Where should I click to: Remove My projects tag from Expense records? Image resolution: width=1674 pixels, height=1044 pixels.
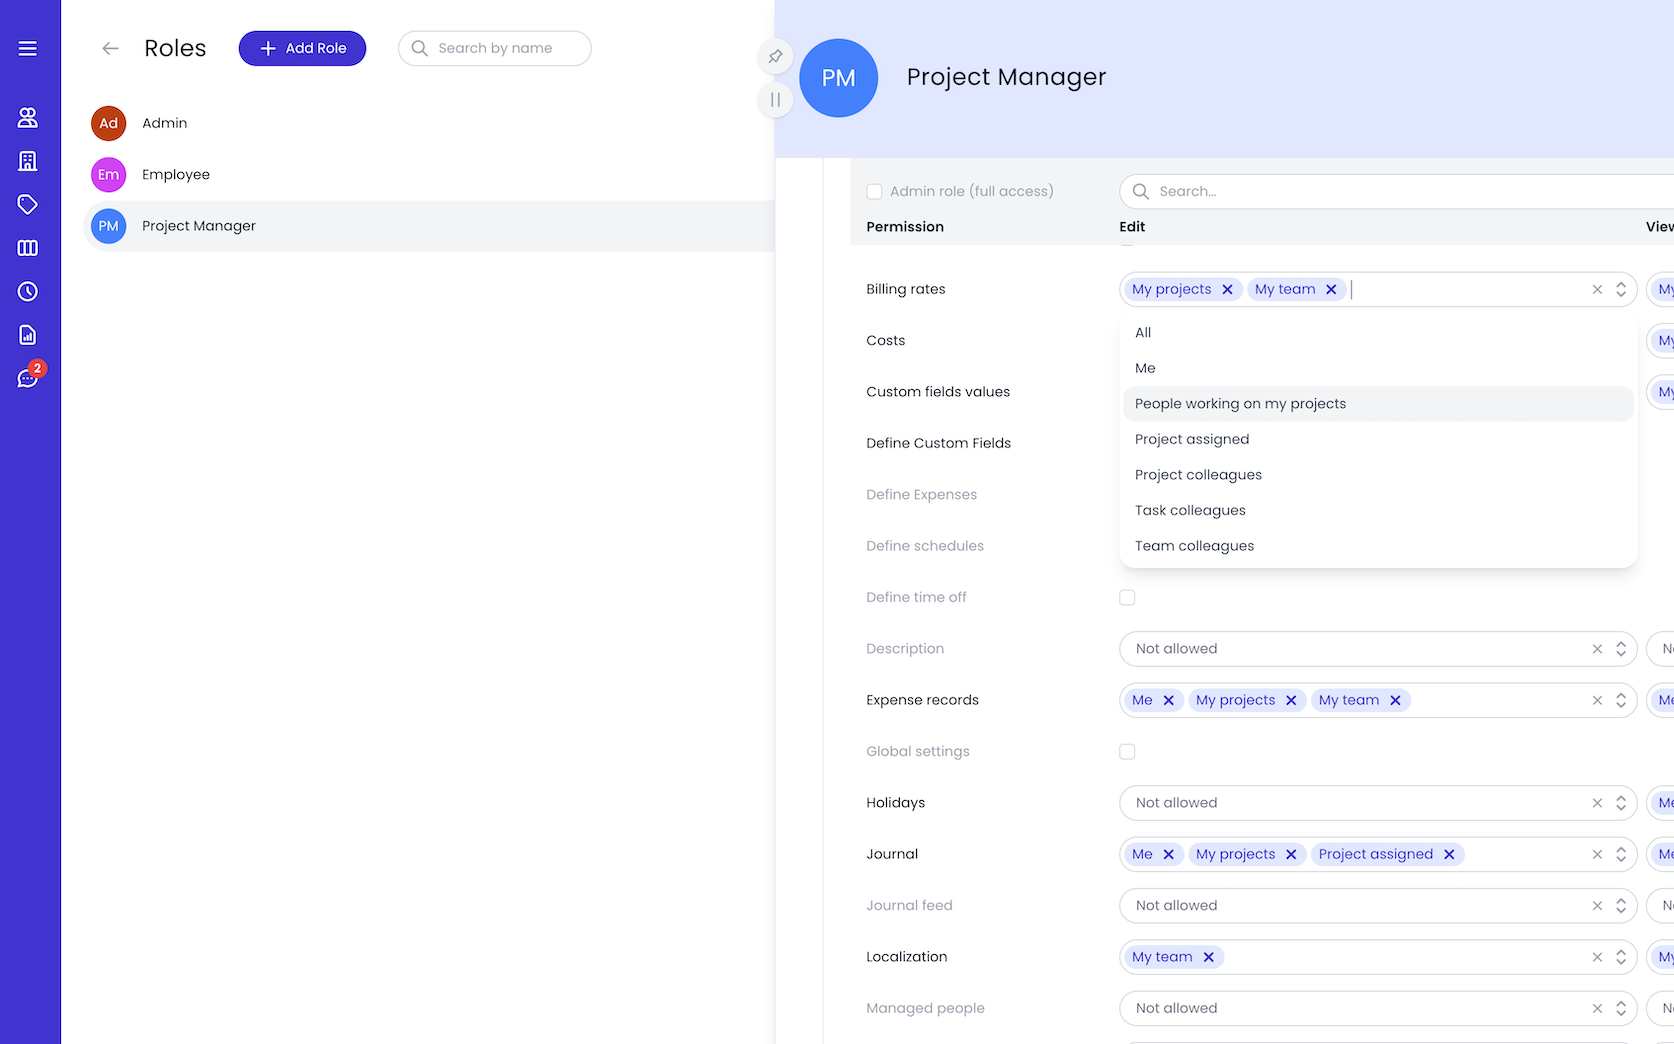click(x=1291, y=700)
